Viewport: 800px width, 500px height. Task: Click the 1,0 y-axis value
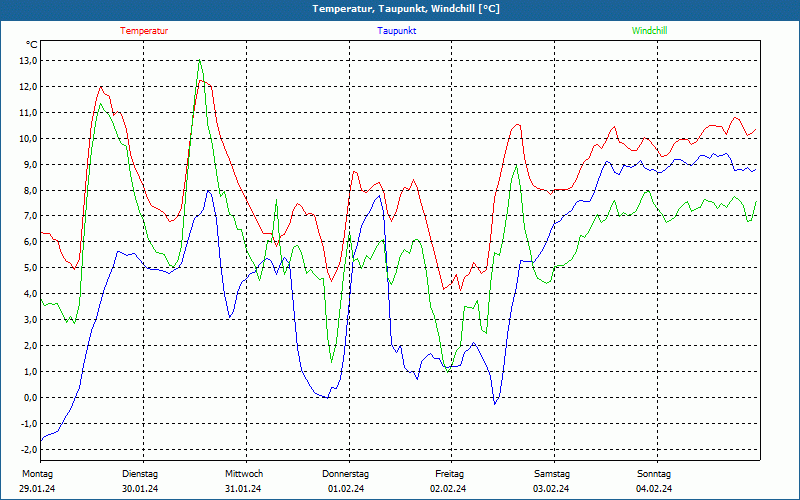[31, 372]
